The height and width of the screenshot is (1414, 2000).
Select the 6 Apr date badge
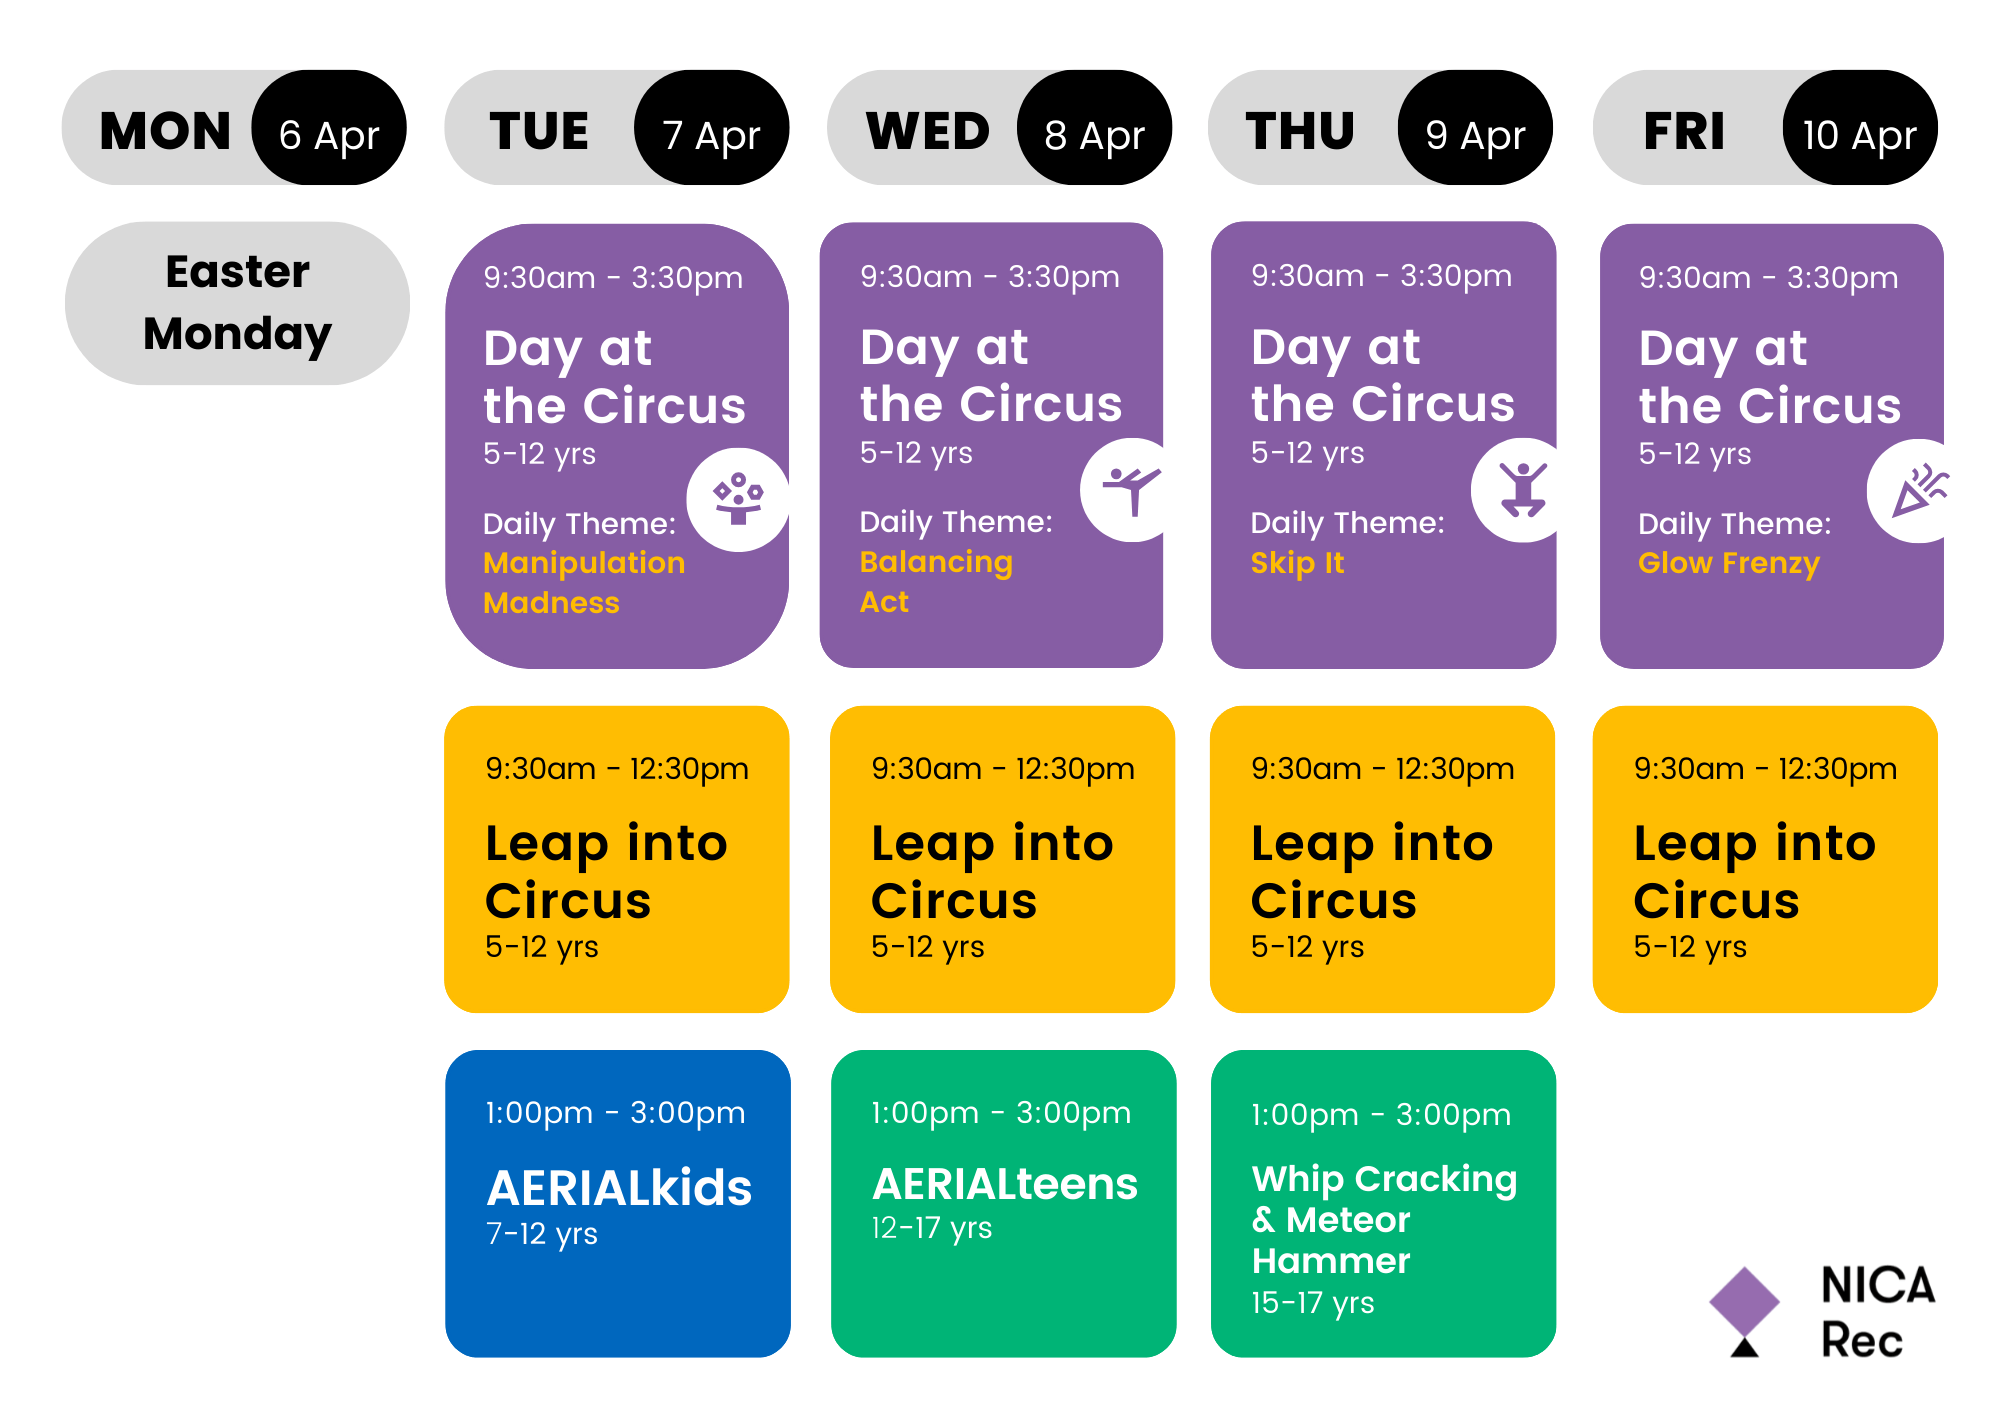point(329,128)
